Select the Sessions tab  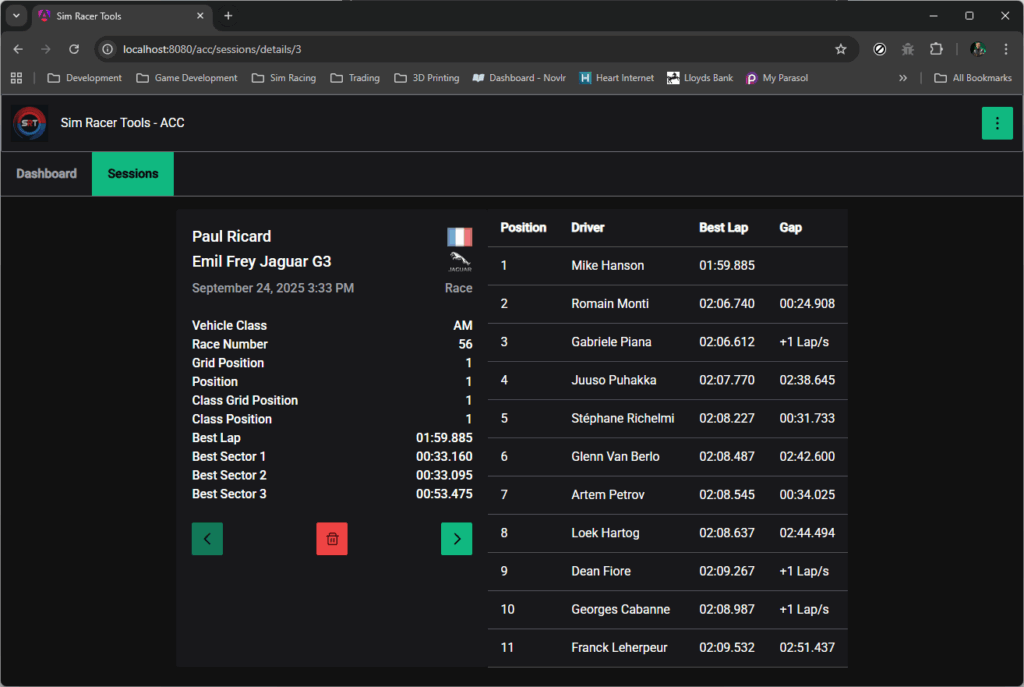tap(133, 174)
